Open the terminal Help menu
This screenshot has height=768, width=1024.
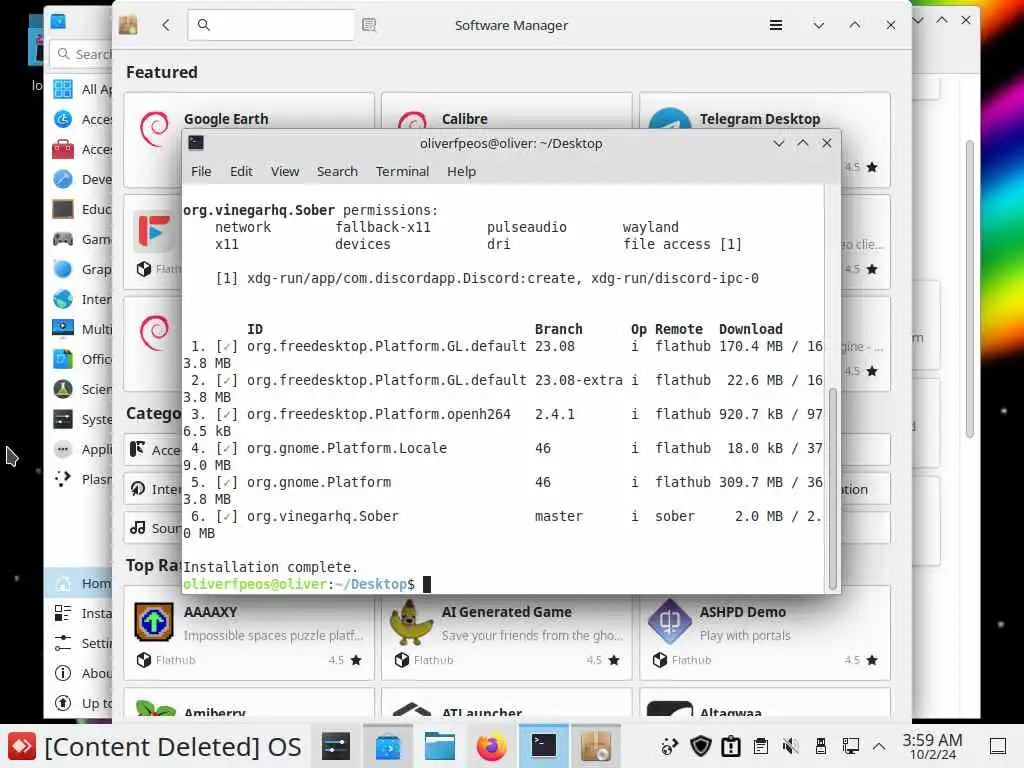pos(461,171)
